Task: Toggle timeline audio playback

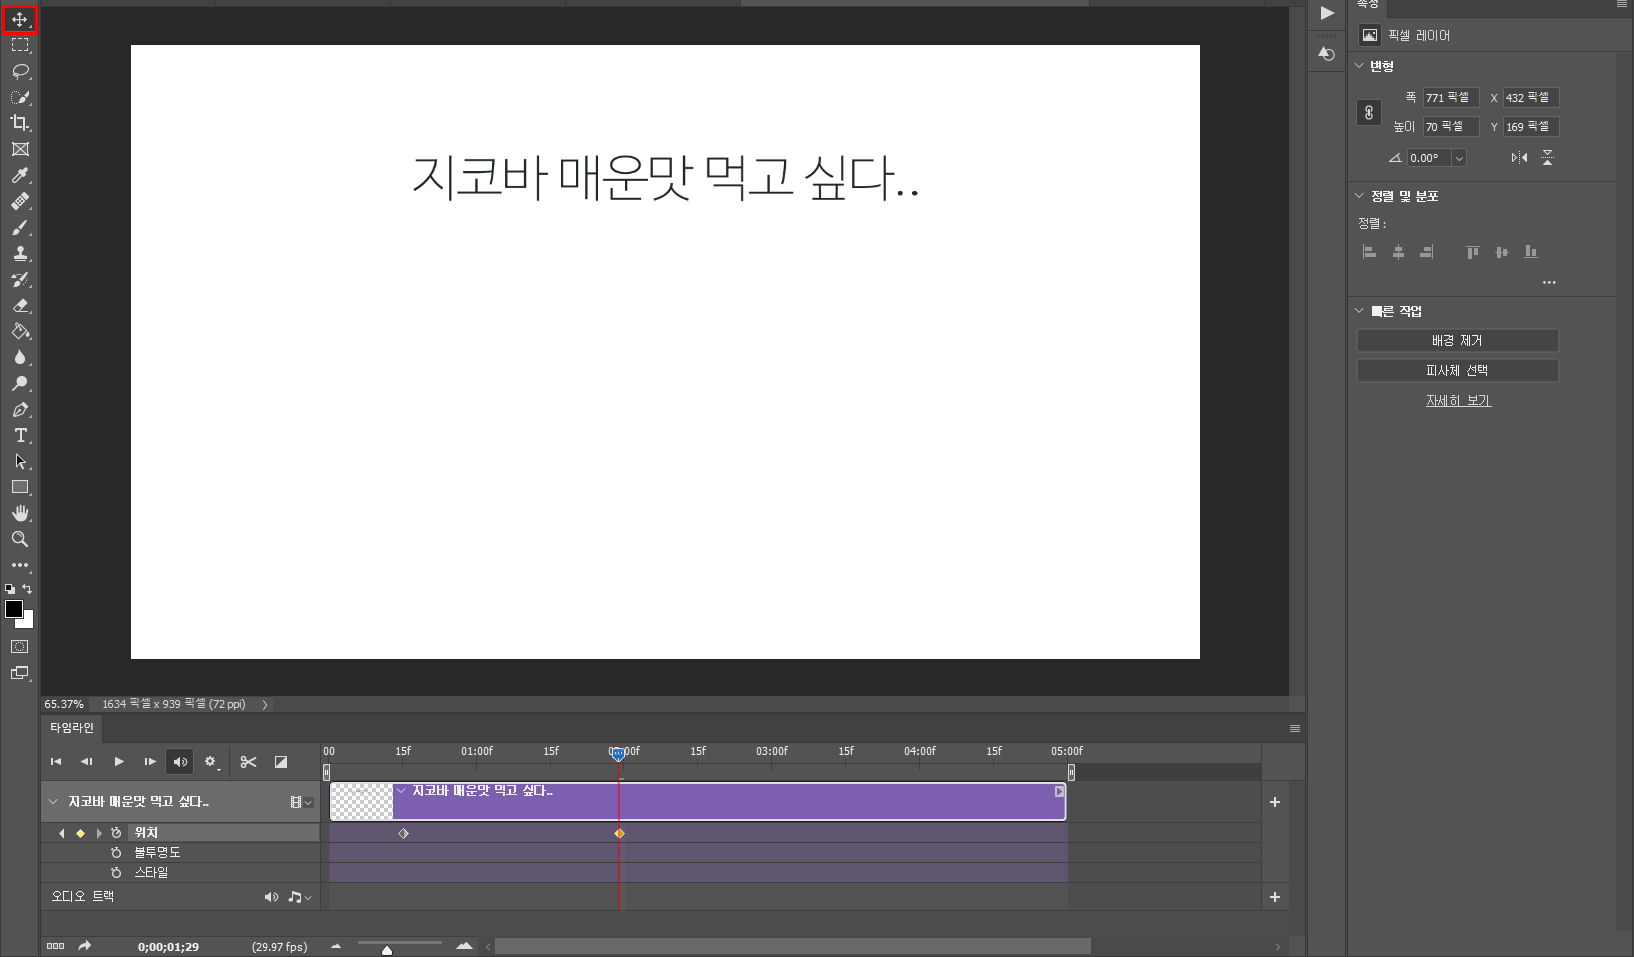Action: tap(180, 762)
